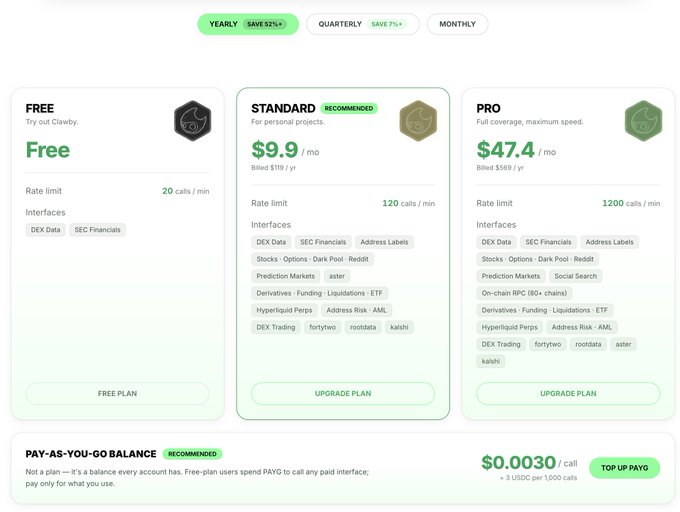Viewport: 680px width, 512px height.
Task: Click rootdata tag in Standard plan
Action: [x=363, y=327]
